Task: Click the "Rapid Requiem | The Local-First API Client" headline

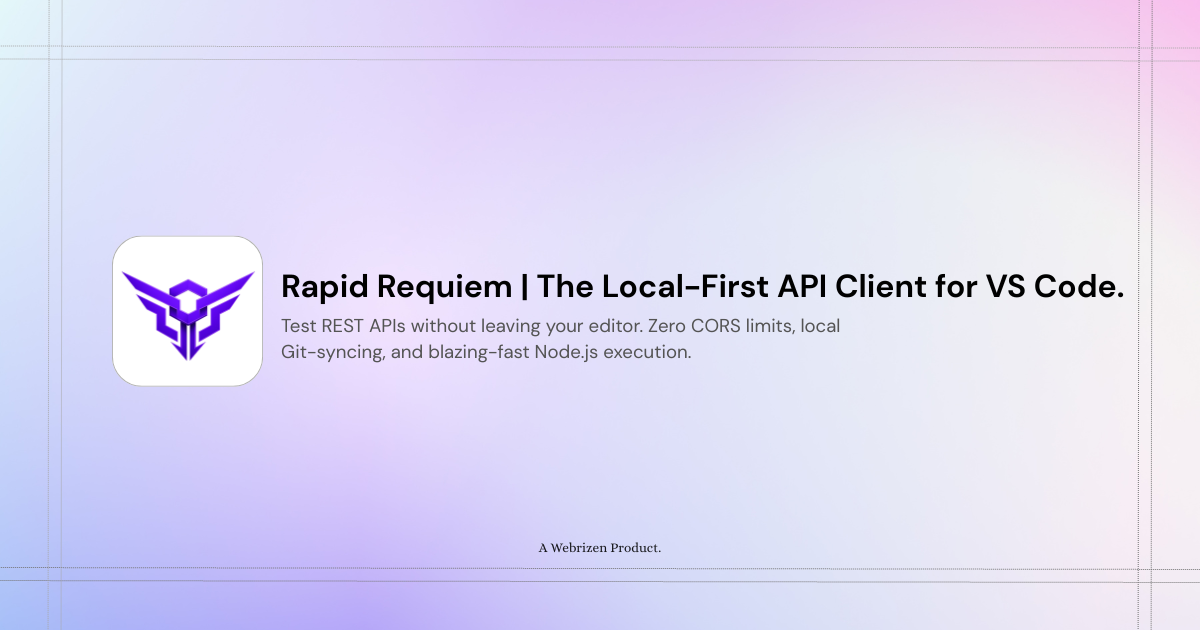Action: pos(702,286)
